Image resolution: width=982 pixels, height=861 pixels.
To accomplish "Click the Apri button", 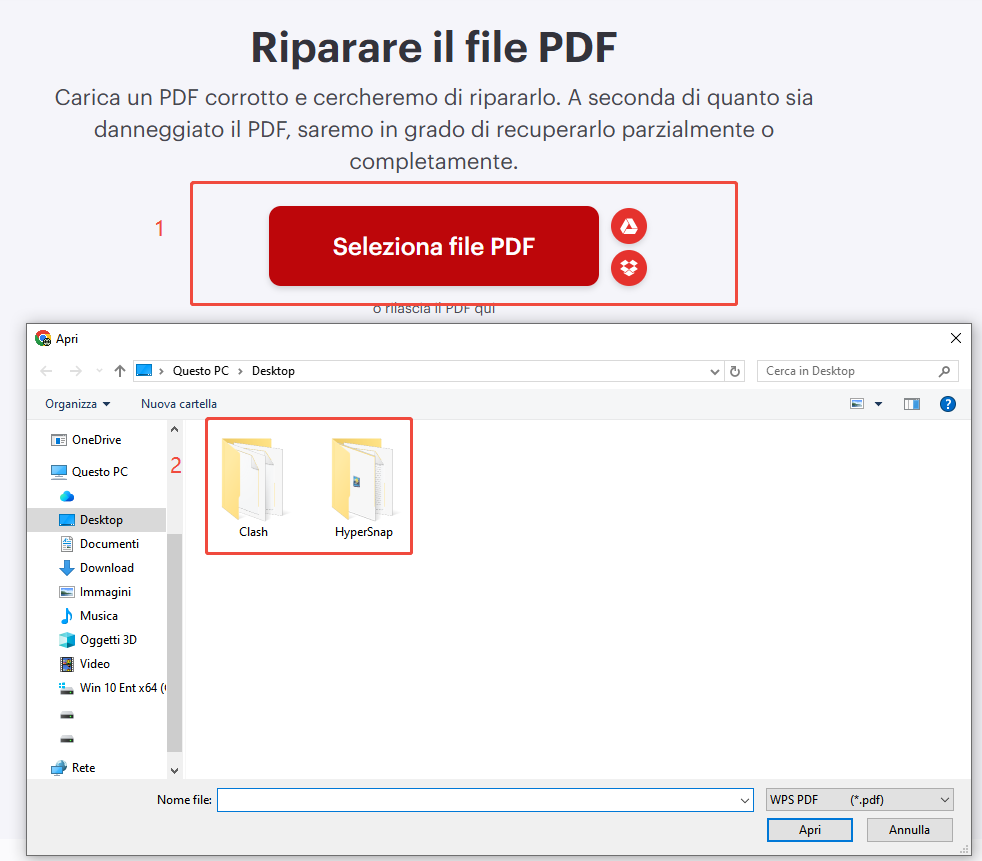I will coord(809,830).
